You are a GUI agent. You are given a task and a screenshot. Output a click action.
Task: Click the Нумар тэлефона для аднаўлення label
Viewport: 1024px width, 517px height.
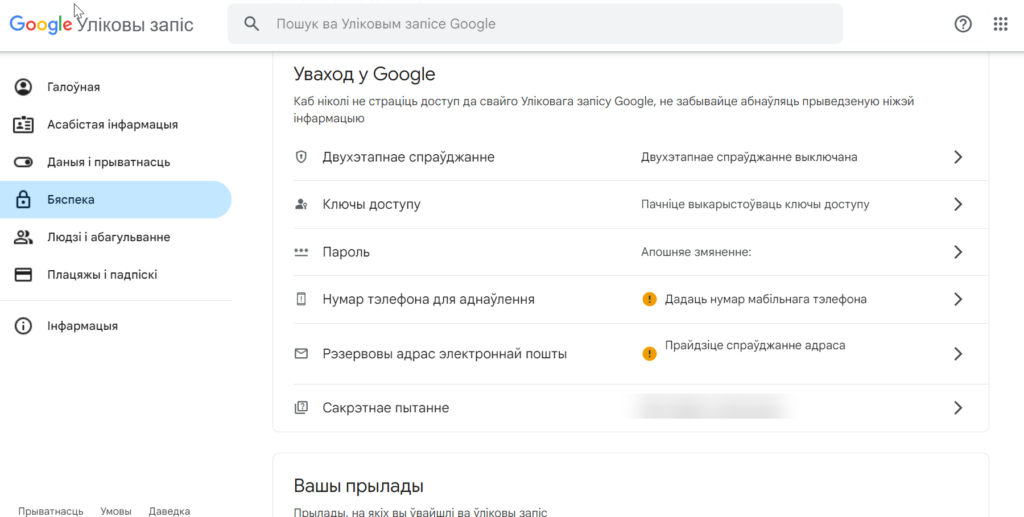(x=428, y=300)
